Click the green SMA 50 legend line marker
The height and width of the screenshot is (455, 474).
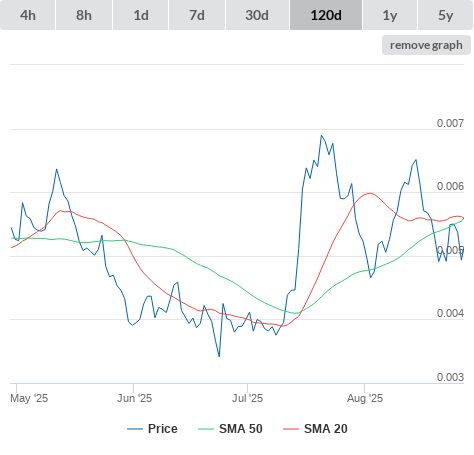[x=206, y=429]
